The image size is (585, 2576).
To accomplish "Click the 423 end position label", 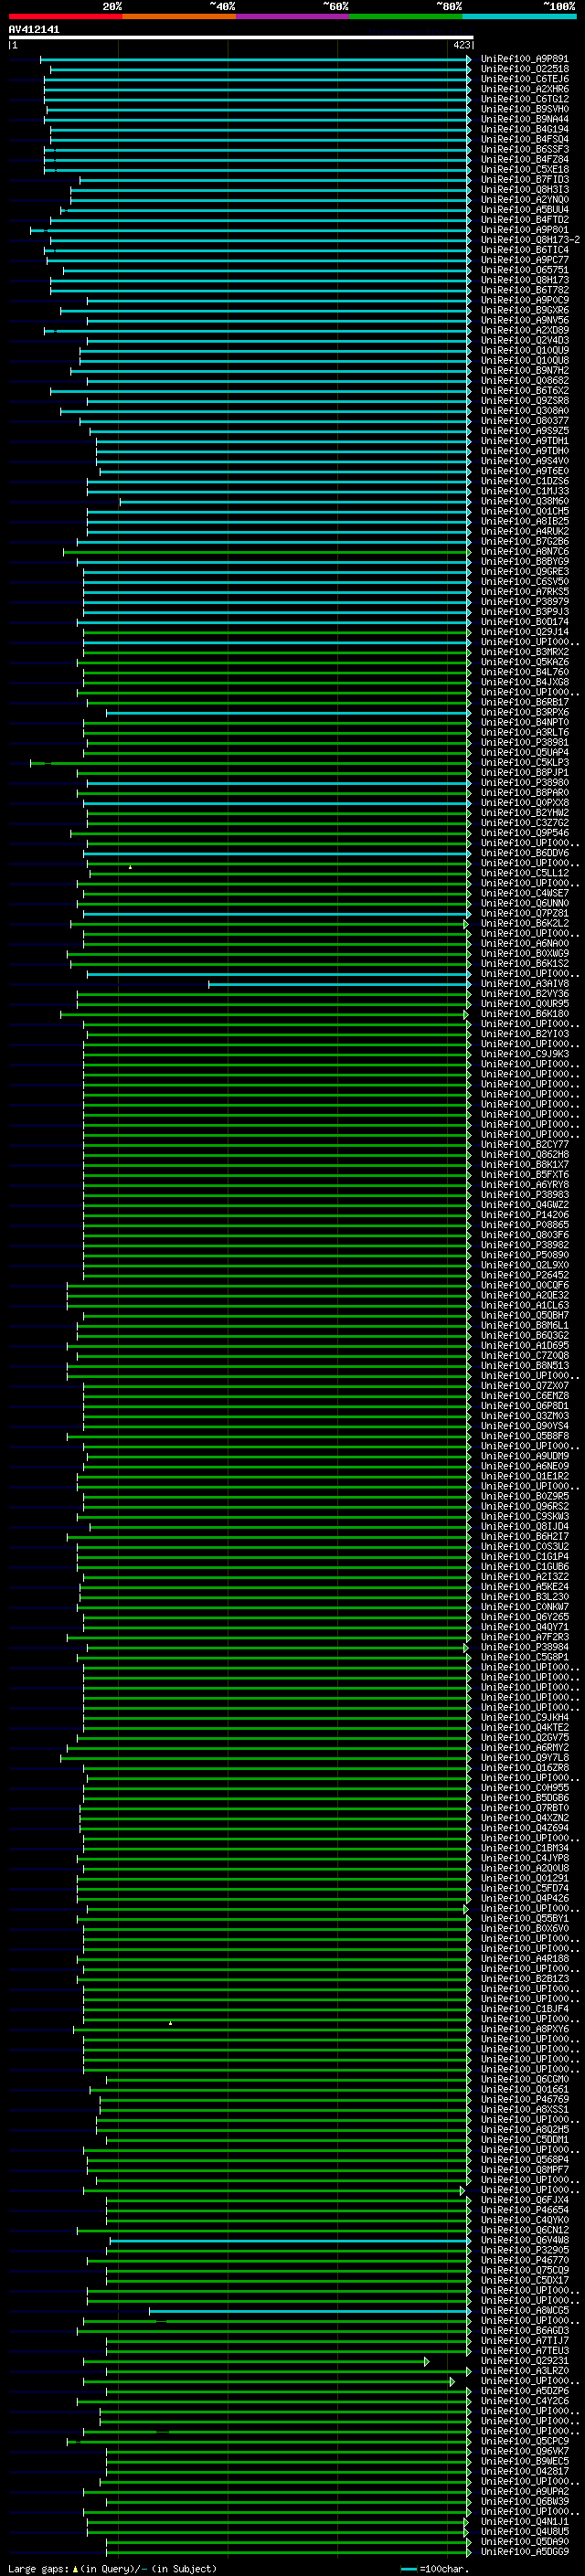I will pos(461,45).
